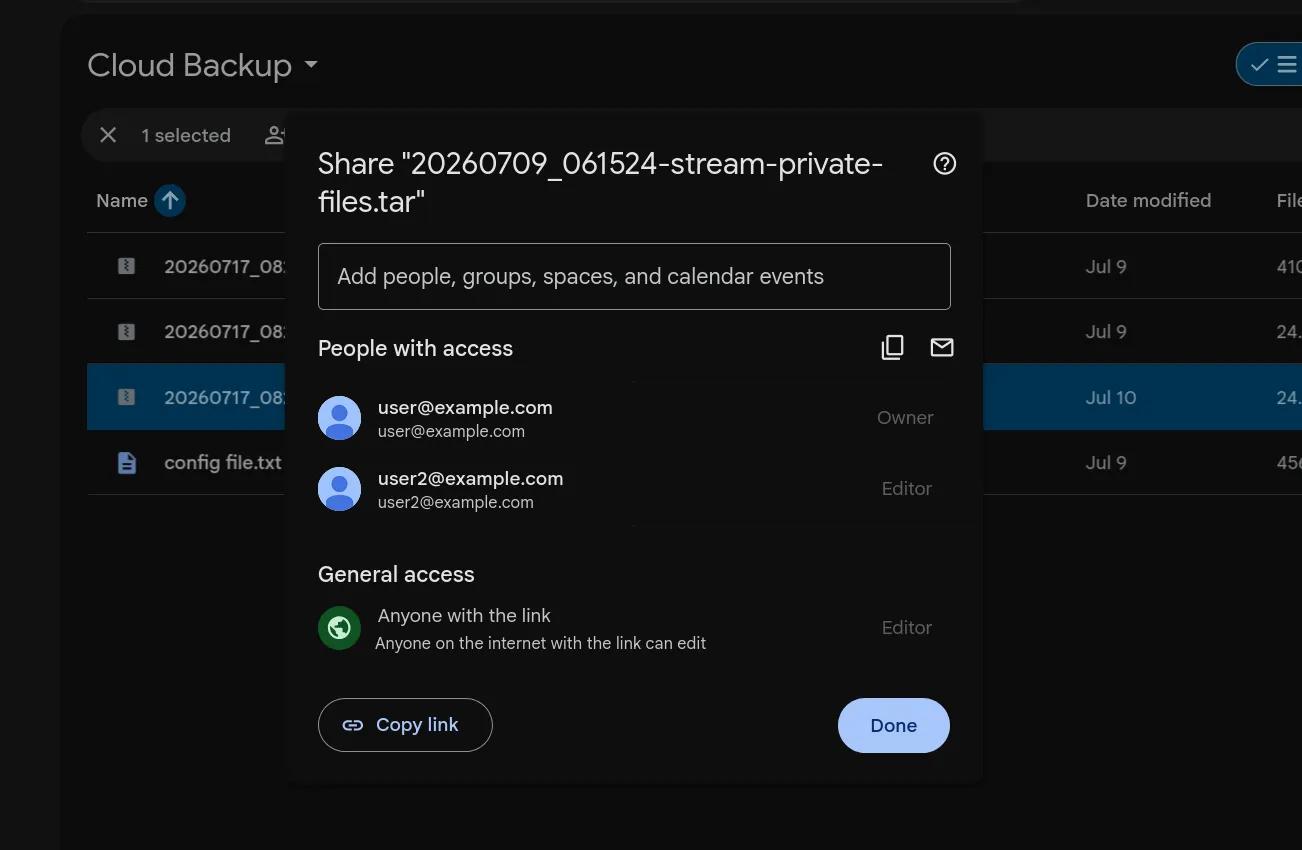Click the Jul 10 date cell

1111,397
